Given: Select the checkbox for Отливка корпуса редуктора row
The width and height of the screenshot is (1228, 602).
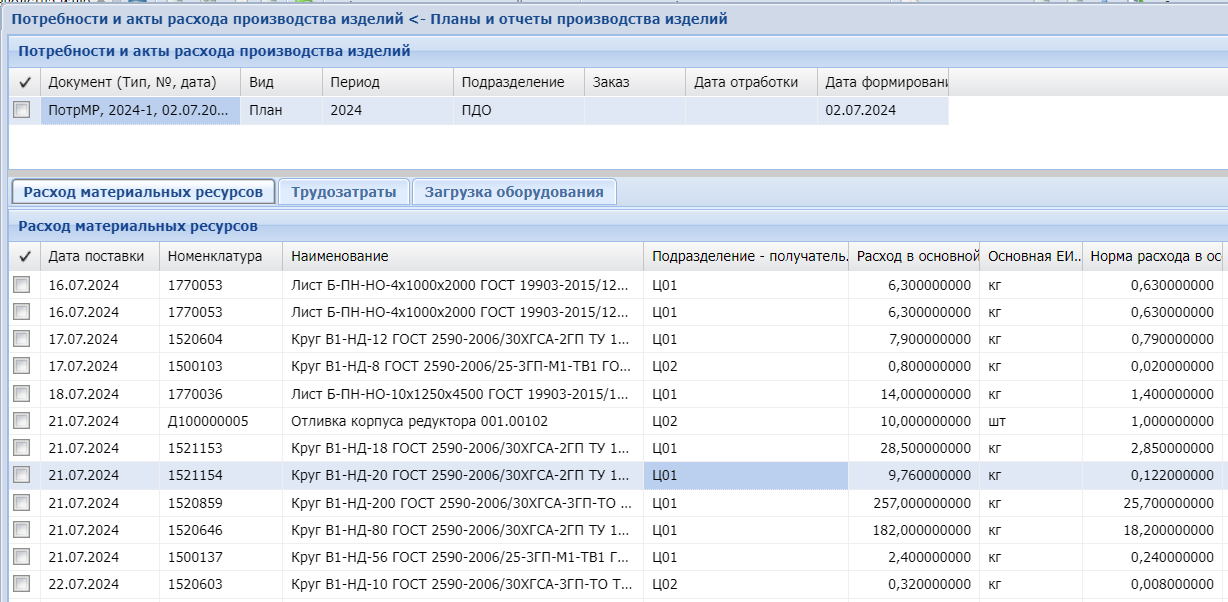Looking at the screenshot, I should point(21,421).
